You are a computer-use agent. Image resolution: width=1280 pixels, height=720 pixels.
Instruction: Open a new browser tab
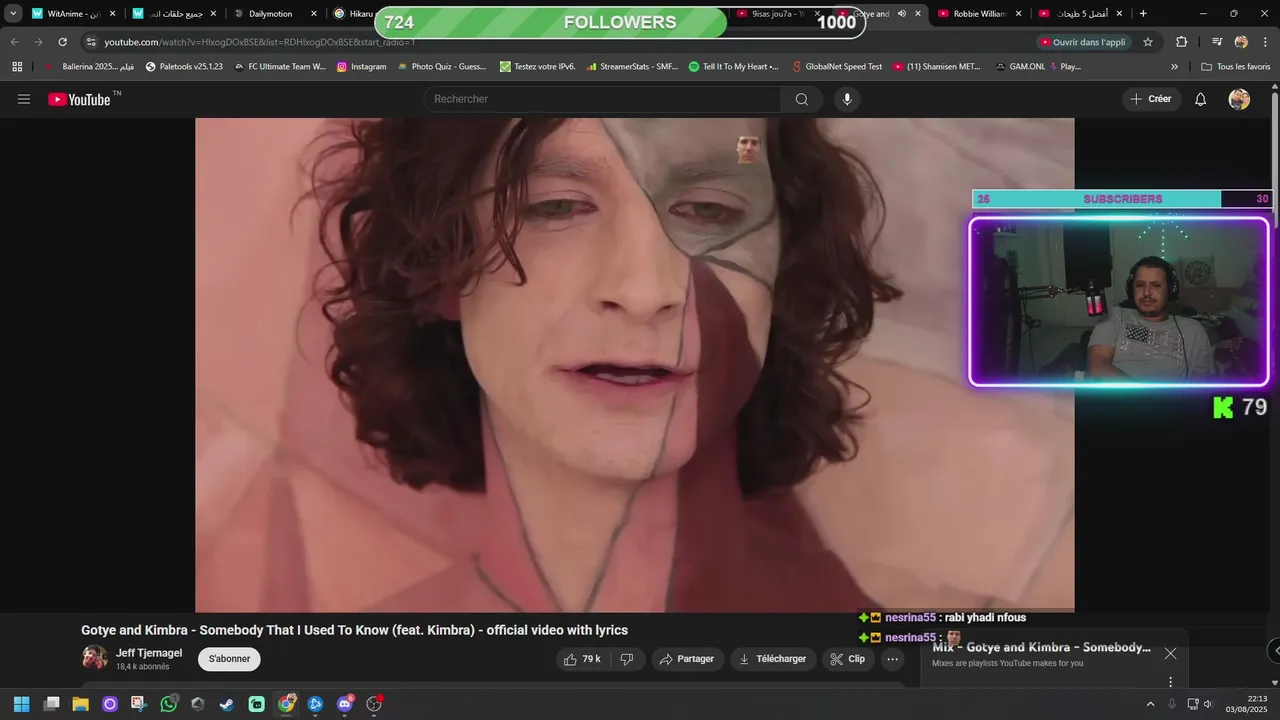coord(1143,14)
